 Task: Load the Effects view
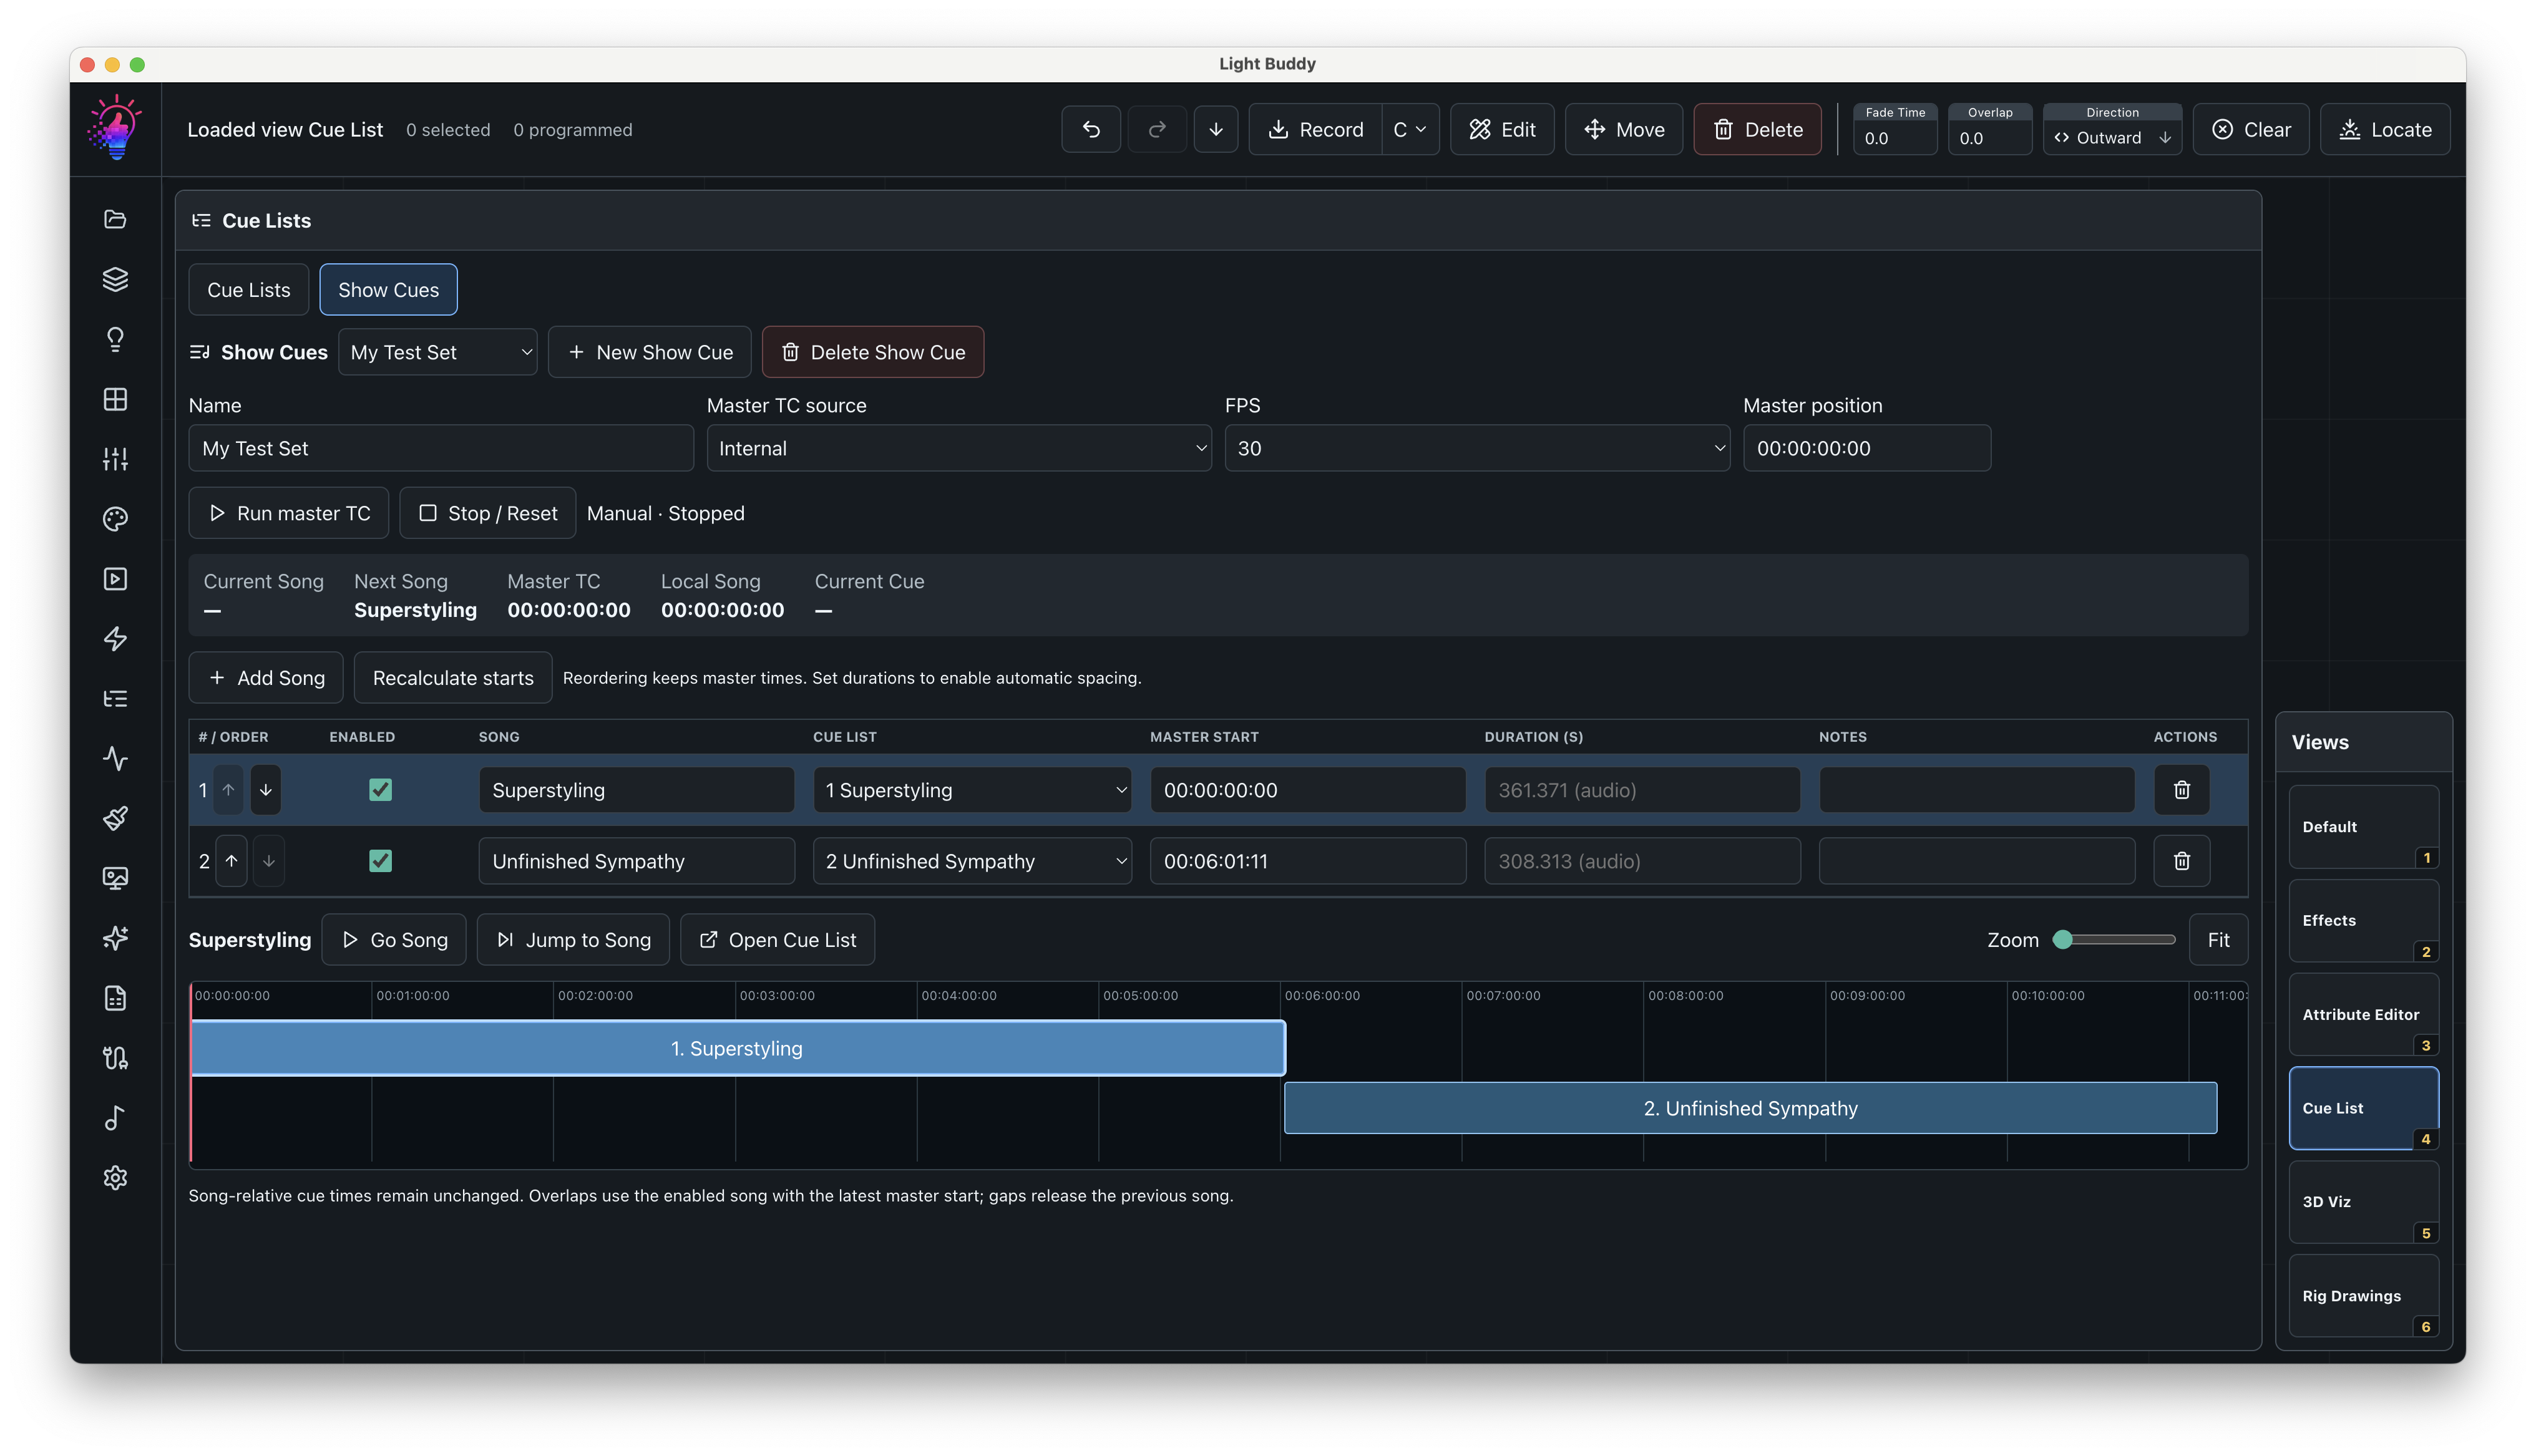tap(2364, 920)
